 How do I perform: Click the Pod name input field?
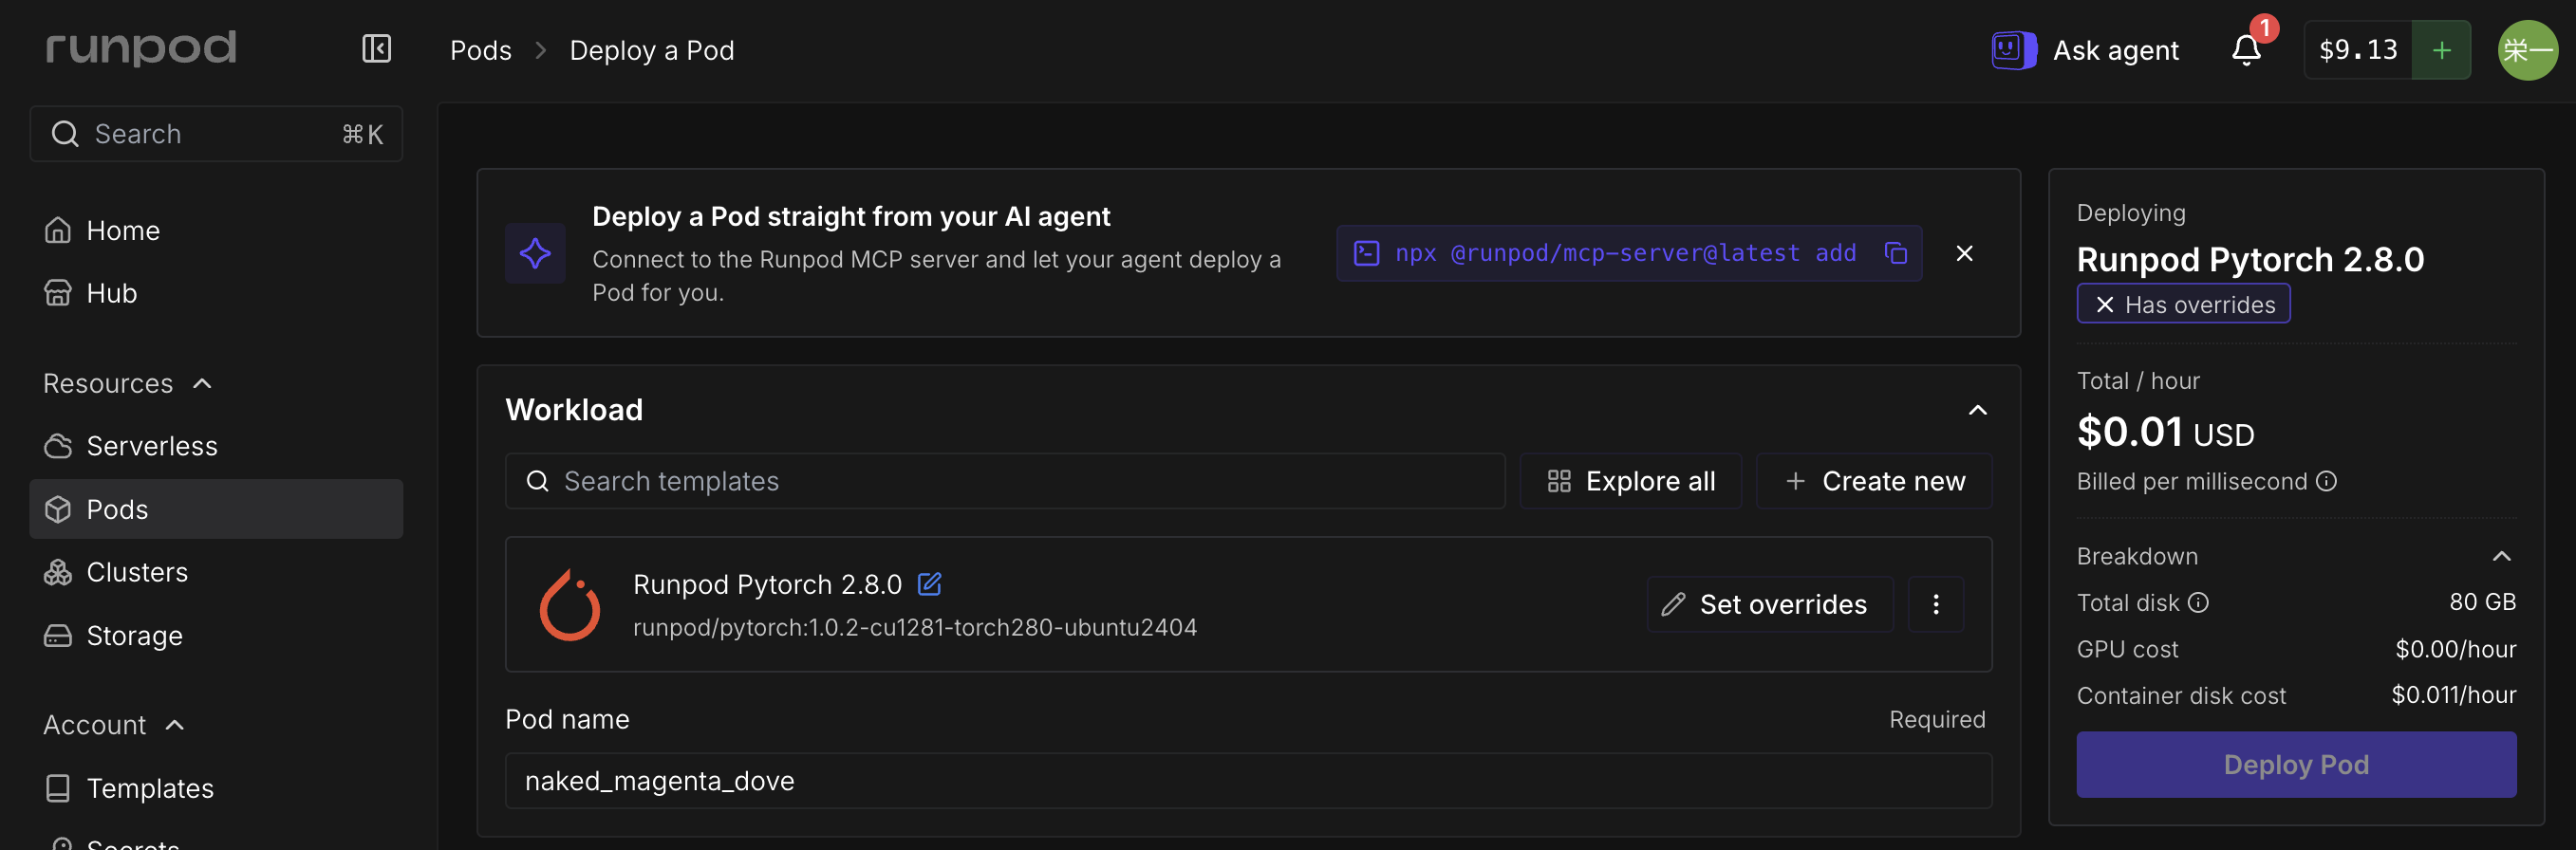(x=1248, y=780)
